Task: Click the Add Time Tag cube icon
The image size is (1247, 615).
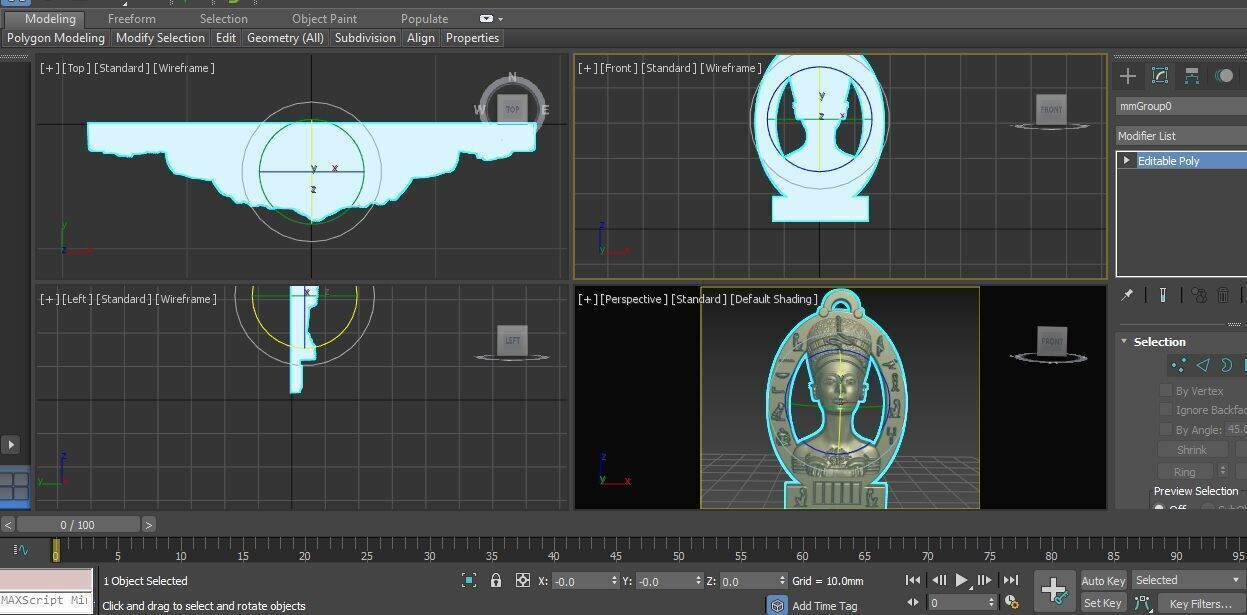Action: click(777, 605)
